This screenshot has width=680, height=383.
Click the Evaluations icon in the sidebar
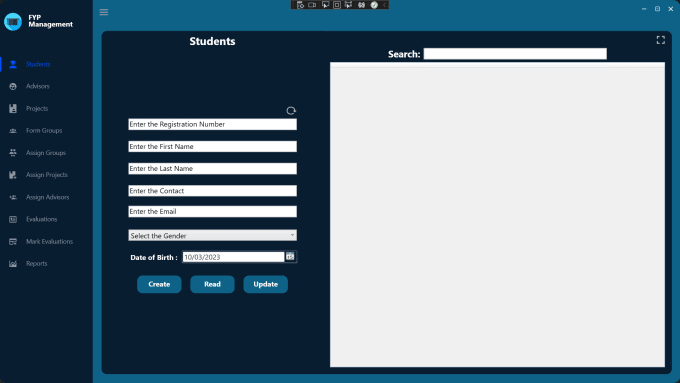(13, 219)
